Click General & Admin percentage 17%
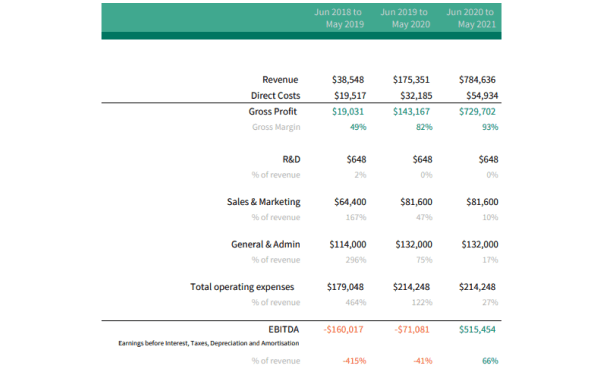The image size is (600, 371). (x=490, y=260)
